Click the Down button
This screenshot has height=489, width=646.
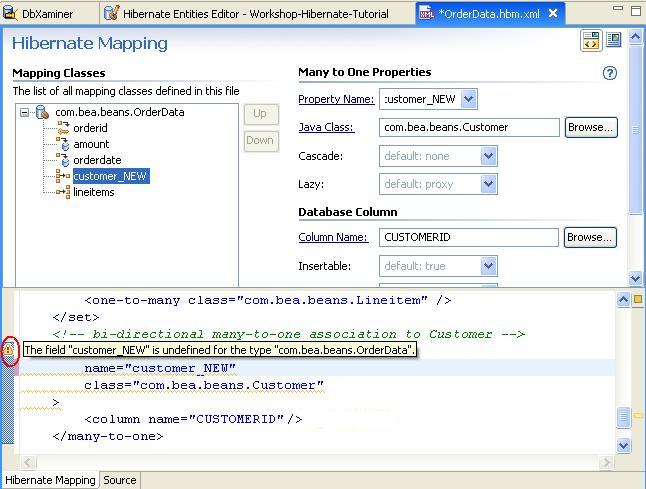pos(260,141)
